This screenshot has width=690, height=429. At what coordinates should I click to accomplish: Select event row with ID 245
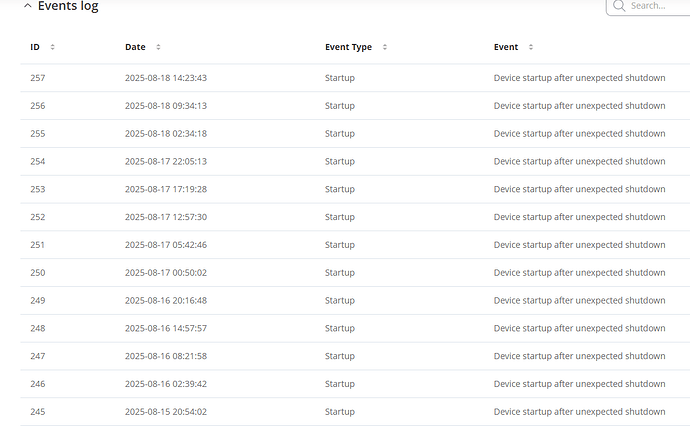click(38, 411)
